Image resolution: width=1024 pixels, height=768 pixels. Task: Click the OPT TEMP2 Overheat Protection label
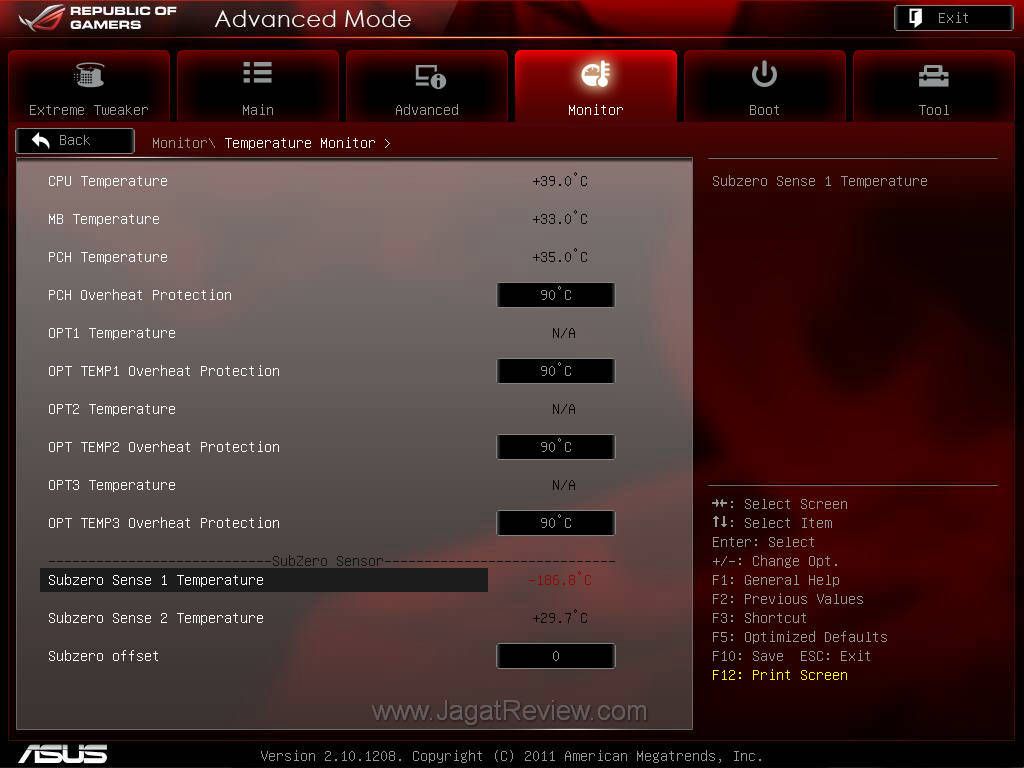point(164,447)
